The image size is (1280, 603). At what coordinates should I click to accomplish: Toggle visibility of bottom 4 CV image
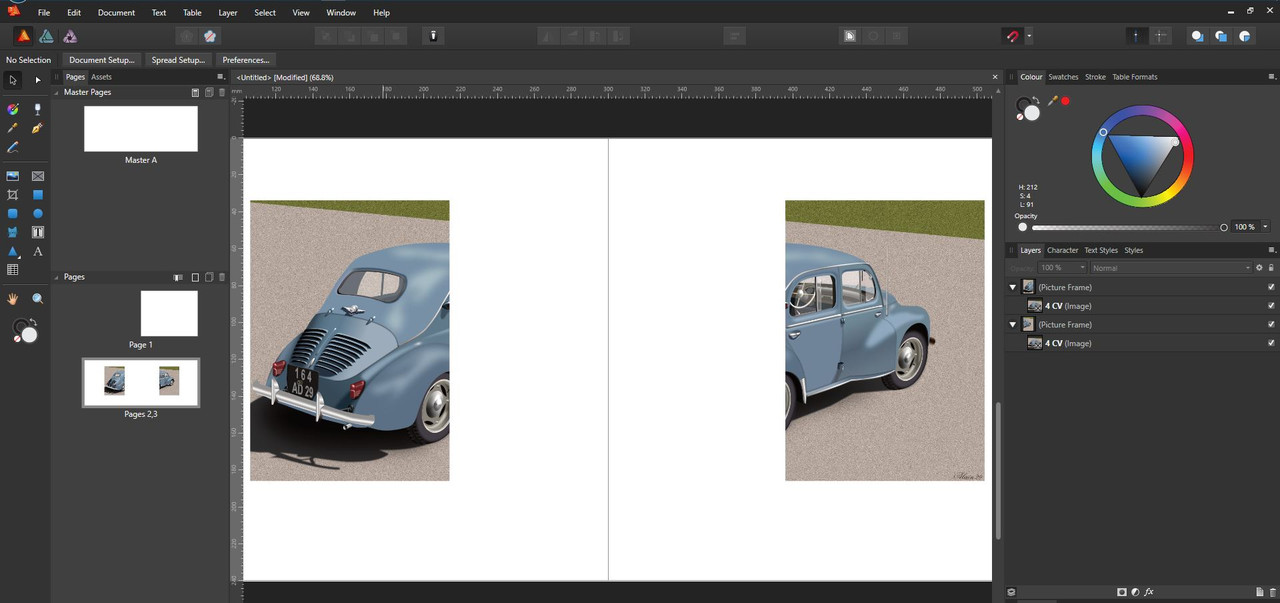1271,343
